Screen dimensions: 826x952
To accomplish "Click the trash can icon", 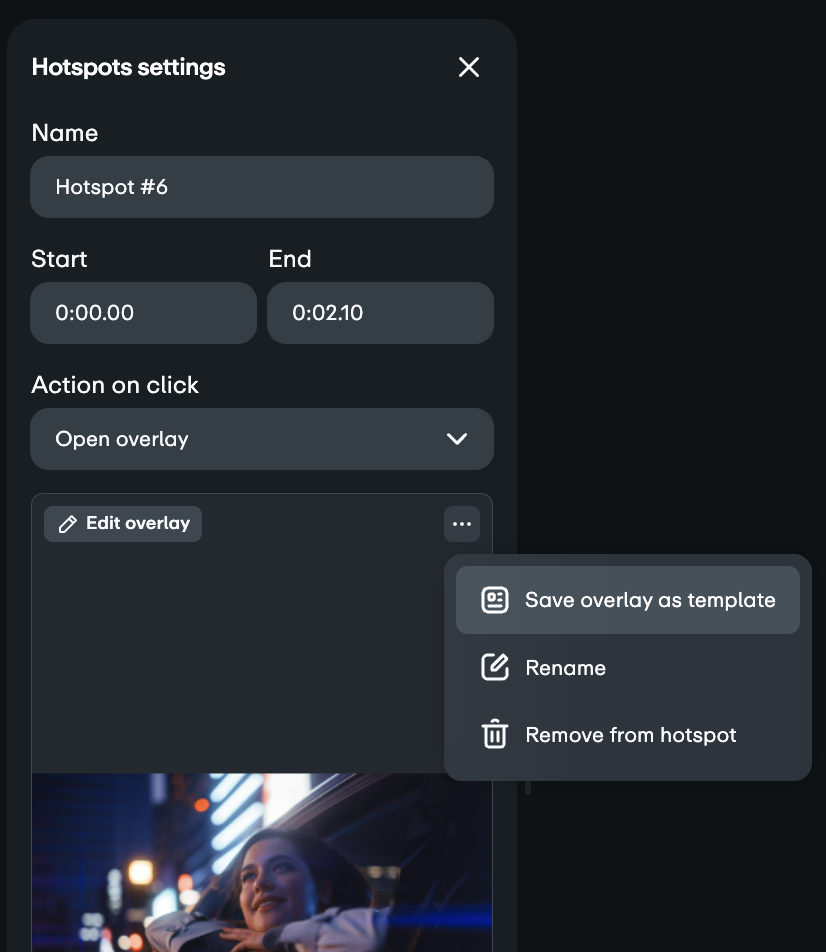I will (x=495, y=735).
